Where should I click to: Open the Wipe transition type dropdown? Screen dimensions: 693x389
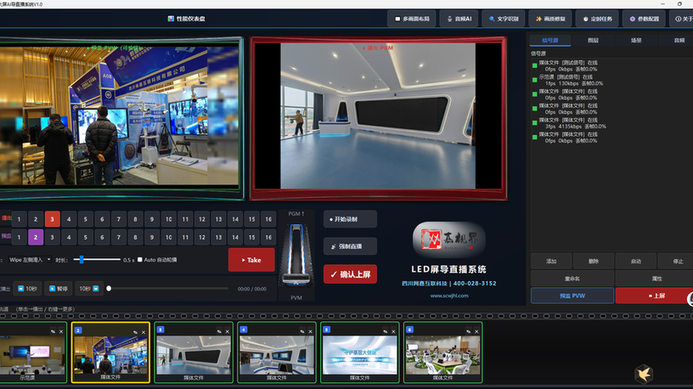point(30,259)
